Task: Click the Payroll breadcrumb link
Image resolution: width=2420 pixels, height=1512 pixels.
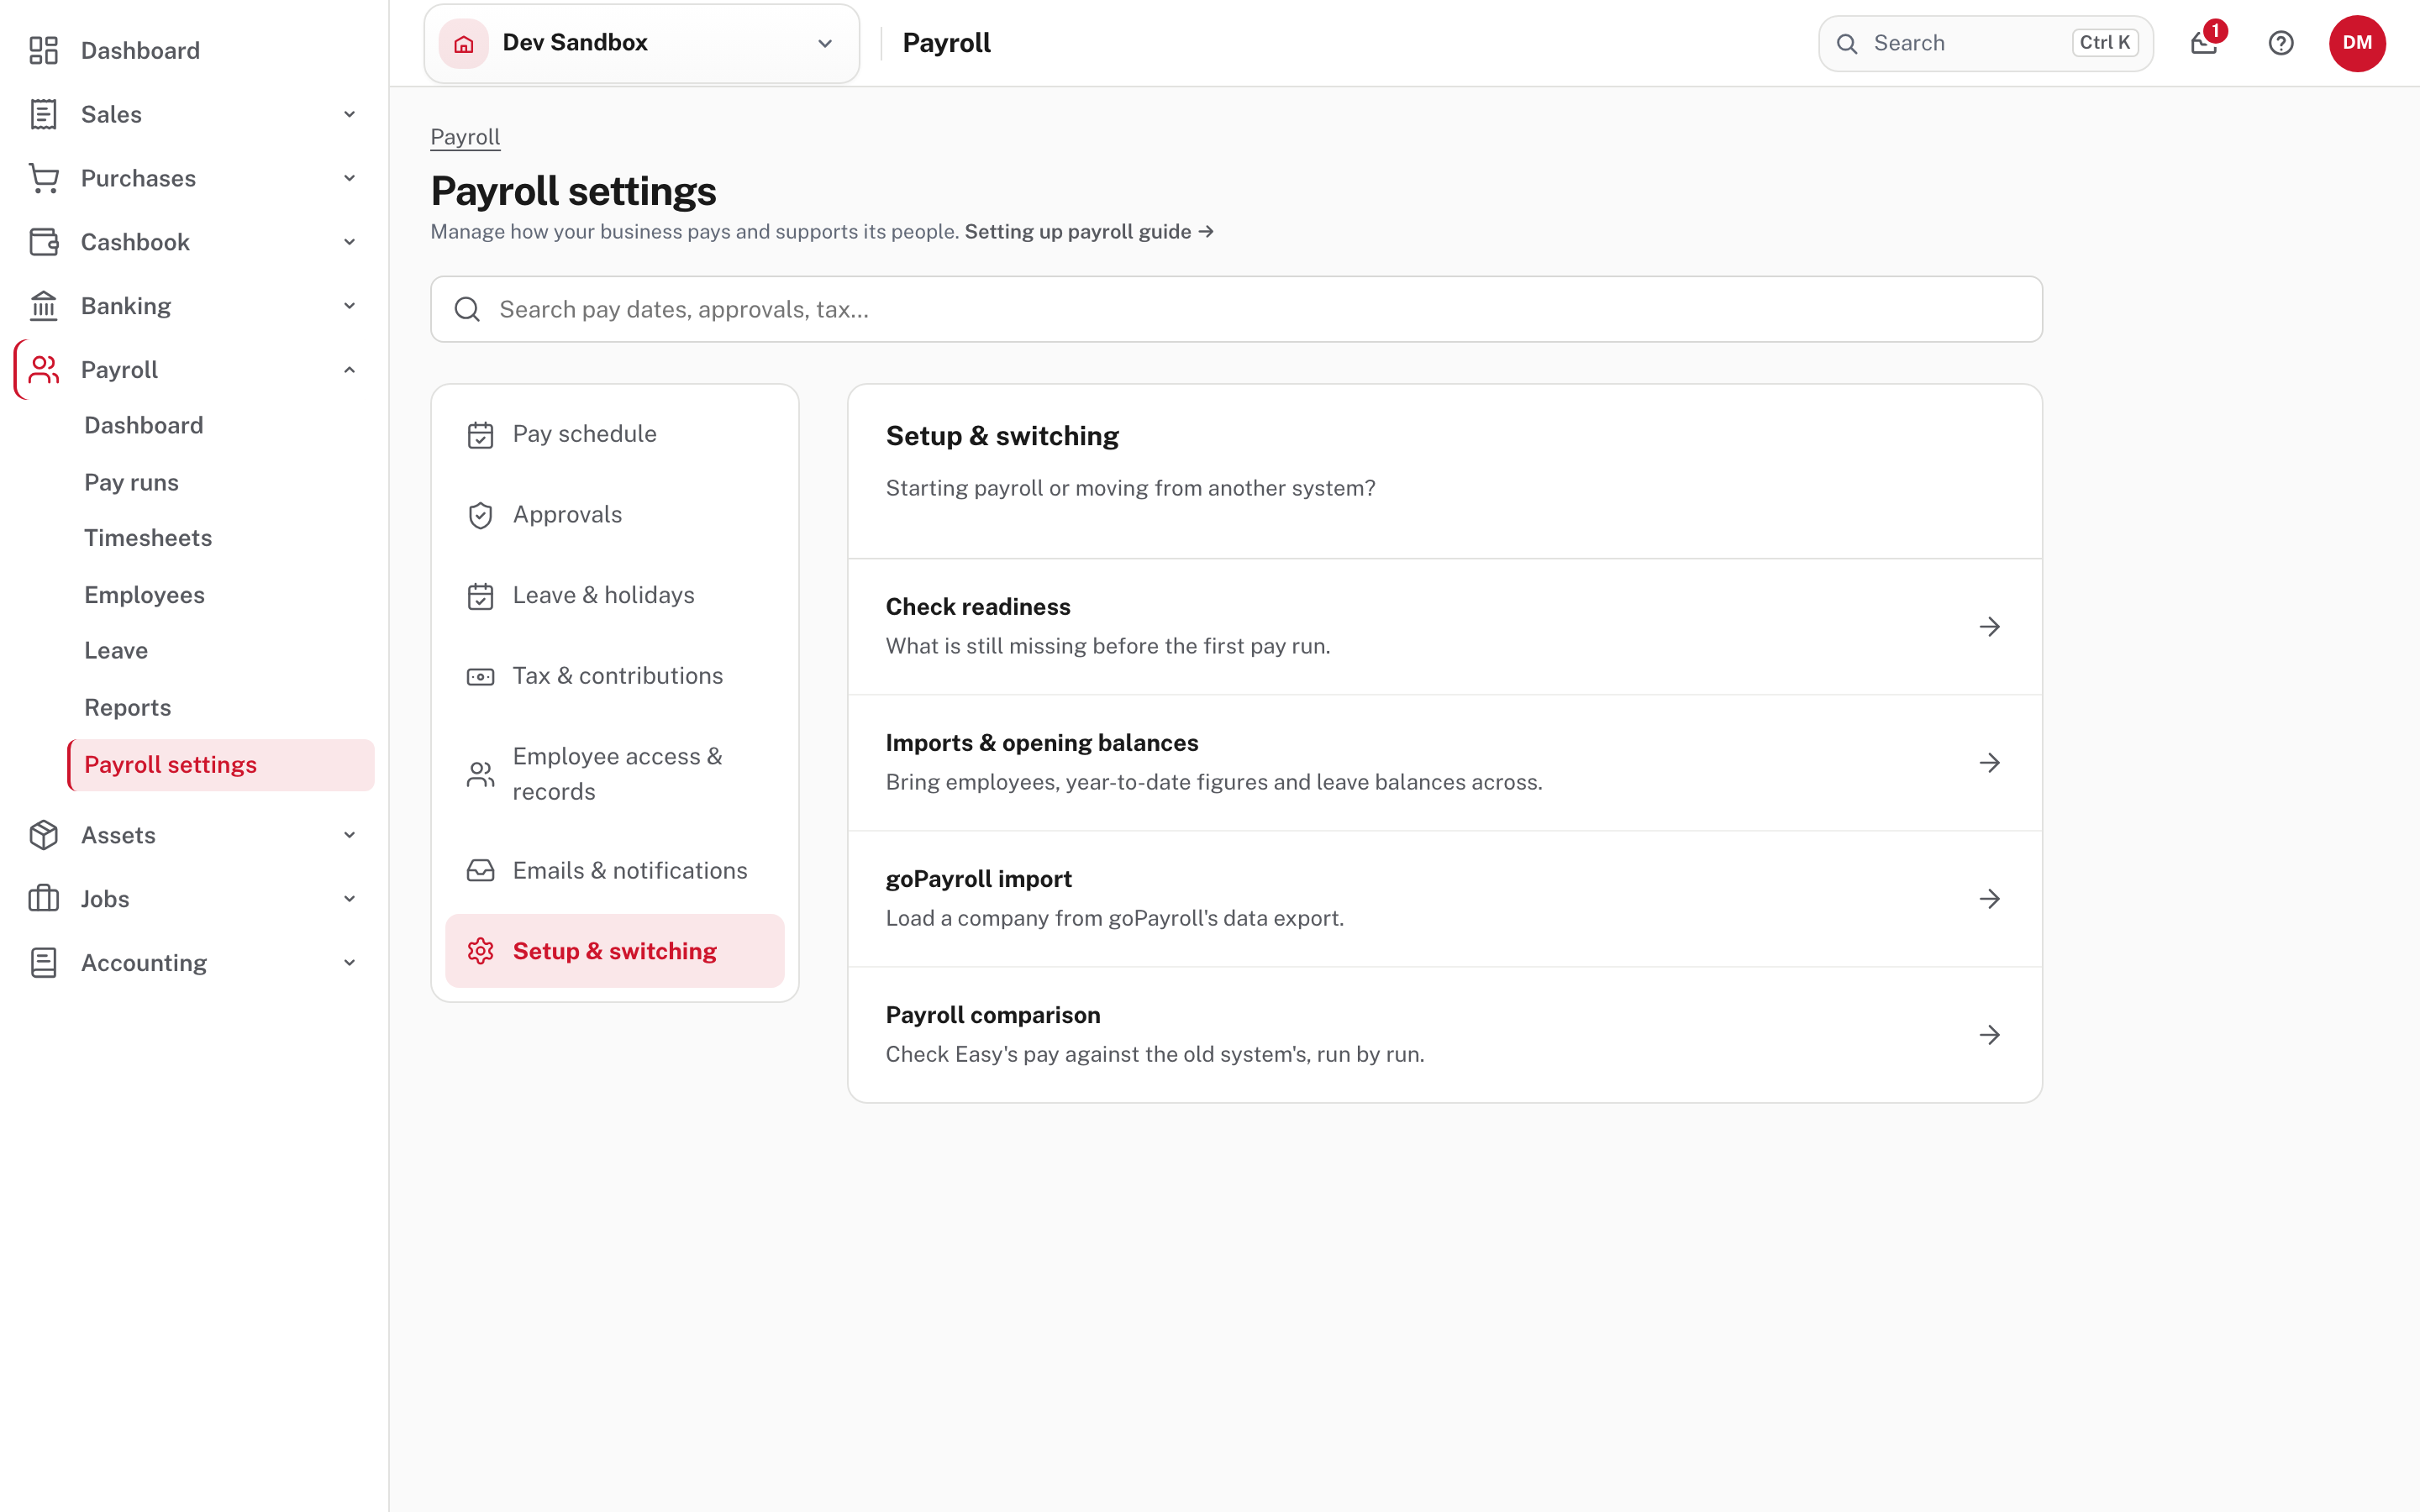Action: (x=465, y=137)
